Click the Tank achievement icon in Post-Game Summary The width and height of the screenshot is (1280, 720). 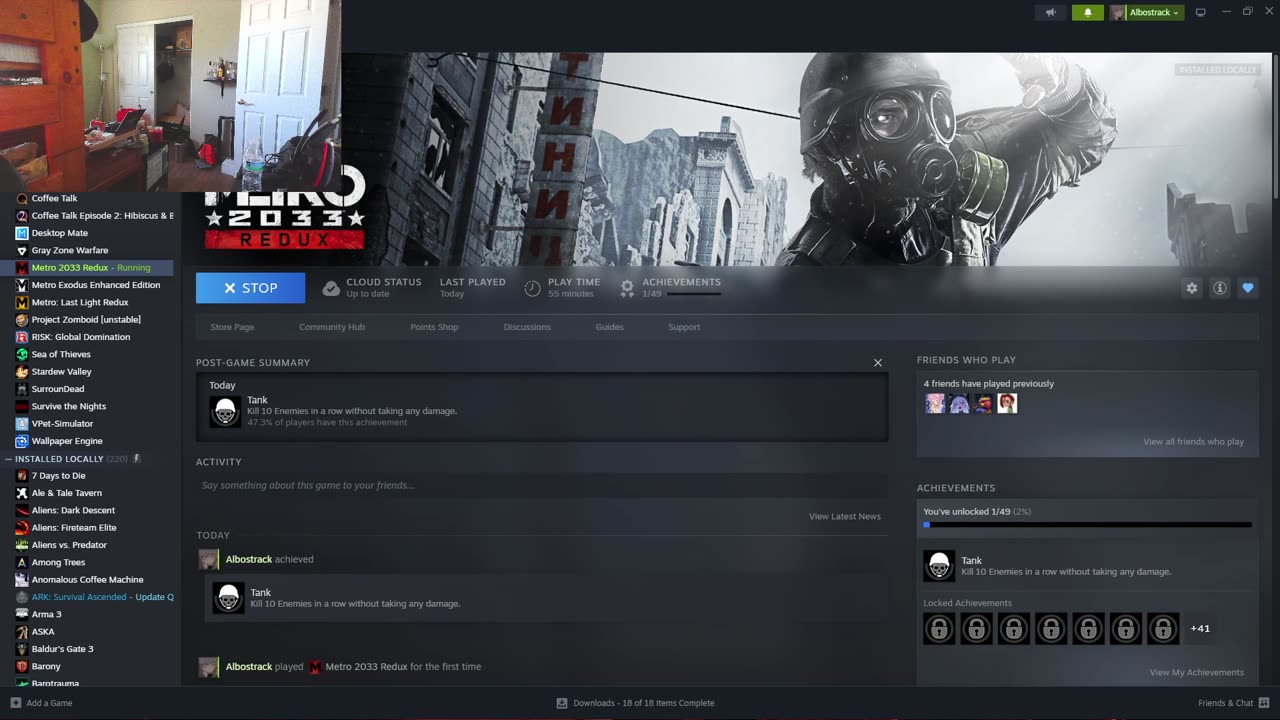click(225, 411)
